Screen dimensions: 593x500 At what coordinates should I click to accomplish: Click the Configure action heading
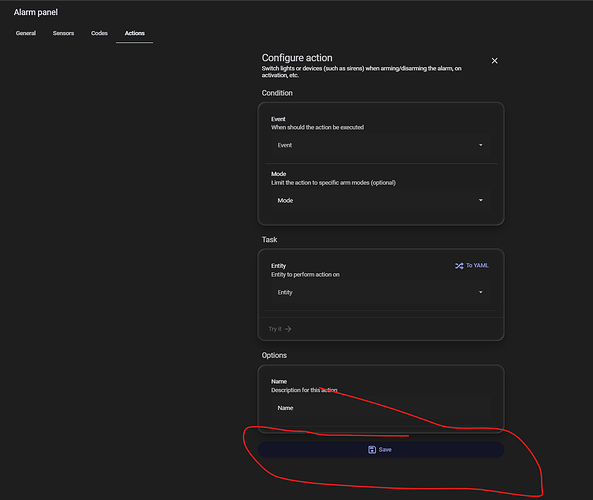[297, 58]
